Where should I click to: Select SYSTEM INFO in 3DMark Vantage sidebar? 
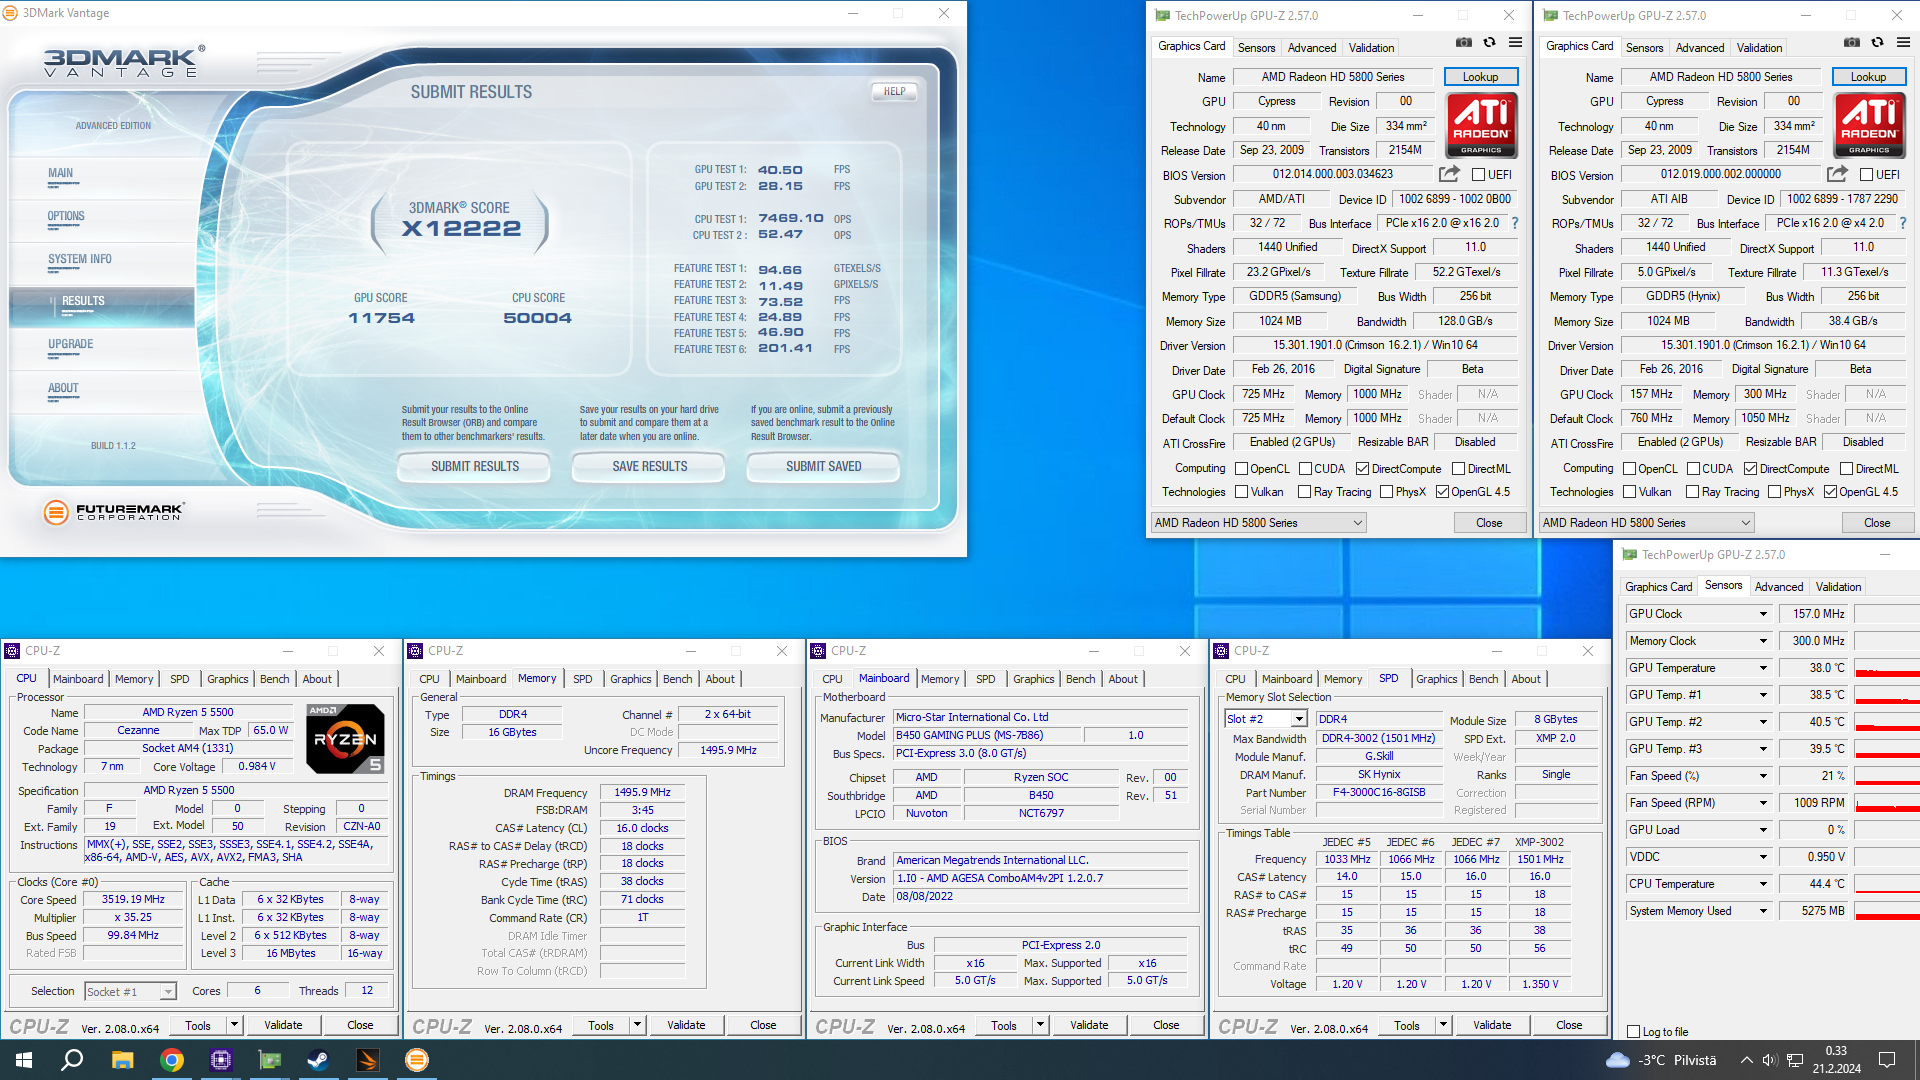click(80, 259)
